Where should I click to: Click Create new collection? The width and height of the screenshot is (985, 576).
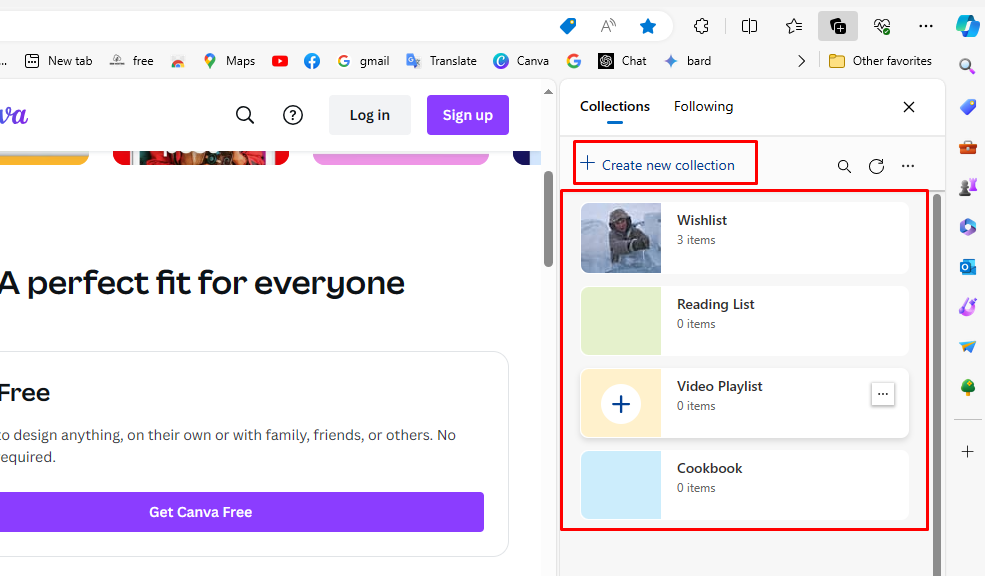pos(664,163)
